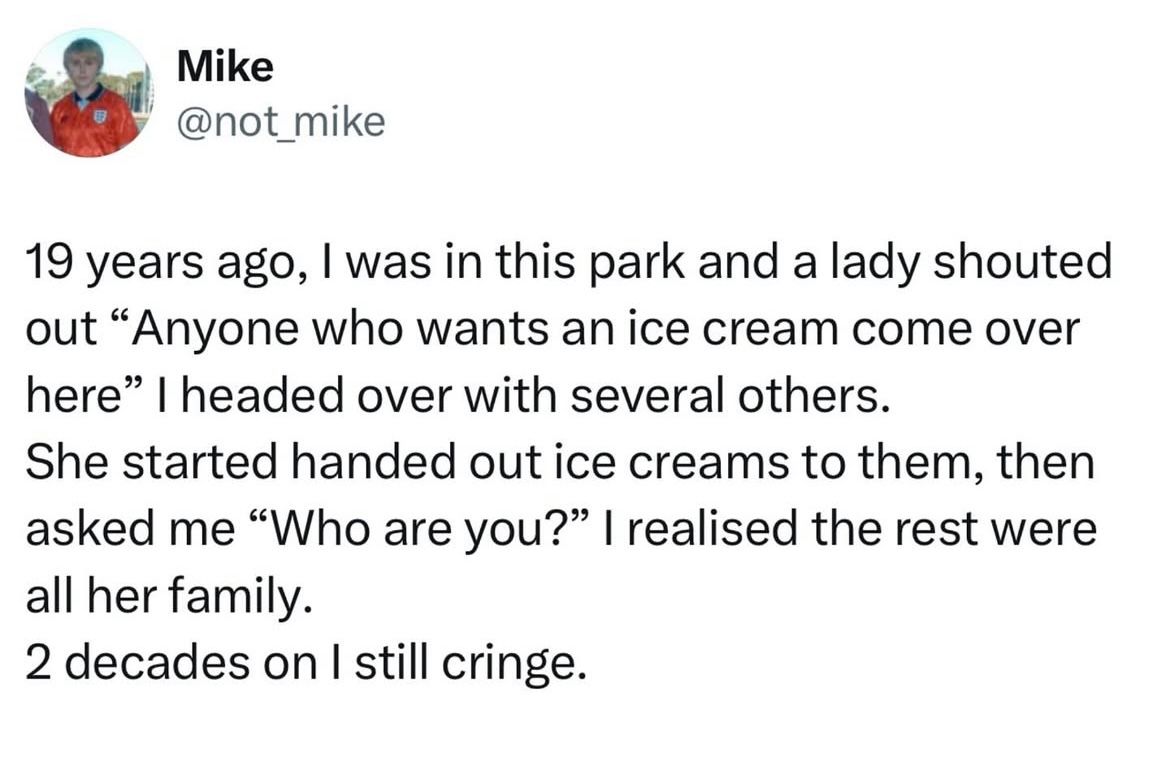Click the words "I realised"
The image size is (1170, 772).
tap(710, 530)
